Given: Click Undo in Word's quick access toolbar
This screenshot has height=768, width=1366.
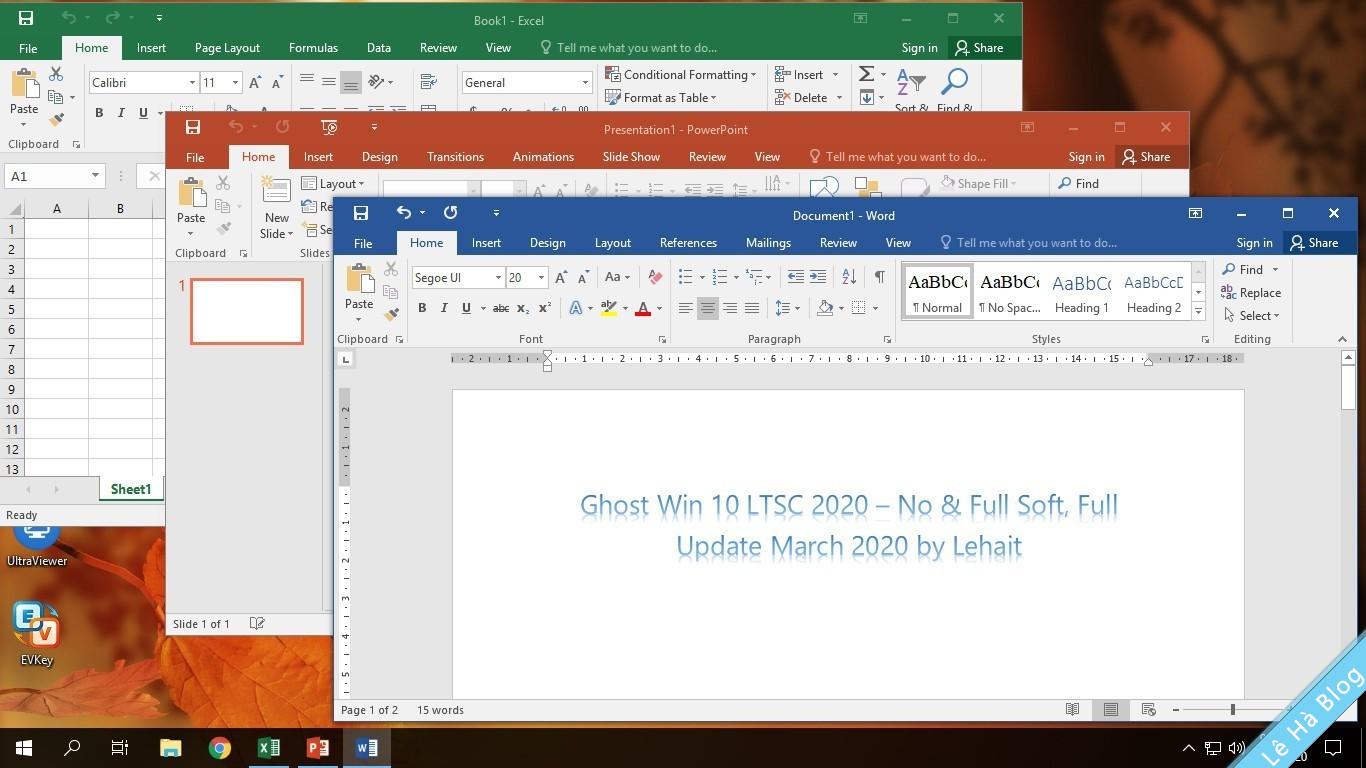Looking at the screenshot, I should [x=404, y=213].
